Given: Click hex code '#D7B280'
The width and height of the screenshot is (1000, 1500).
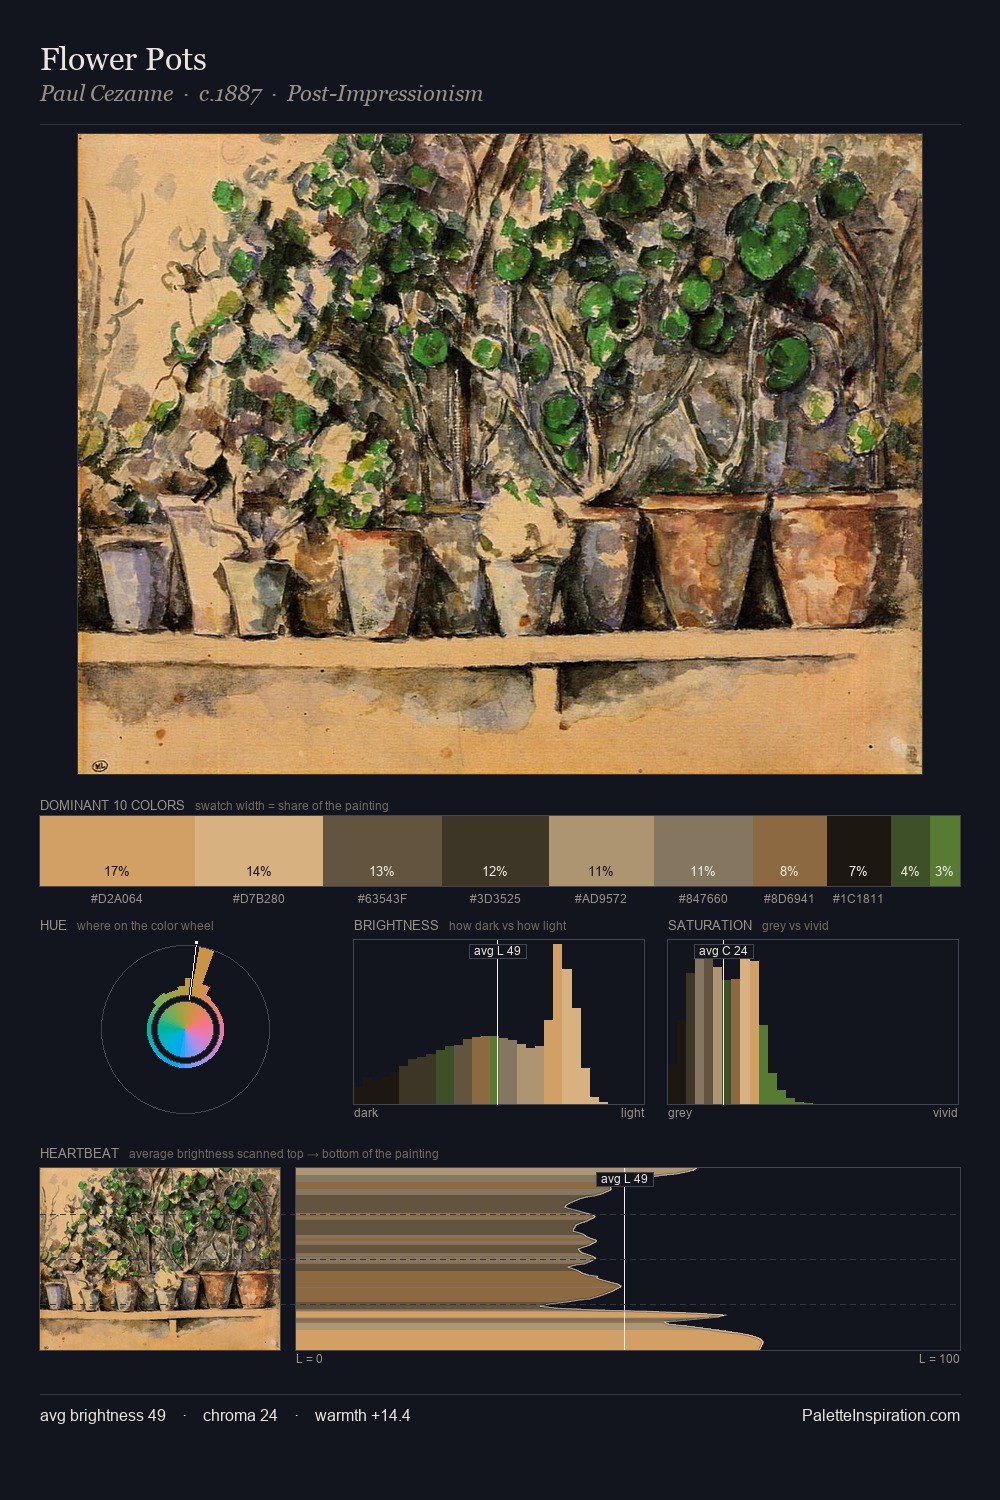Looking at the screenshot, I should (x=259, y=899).
